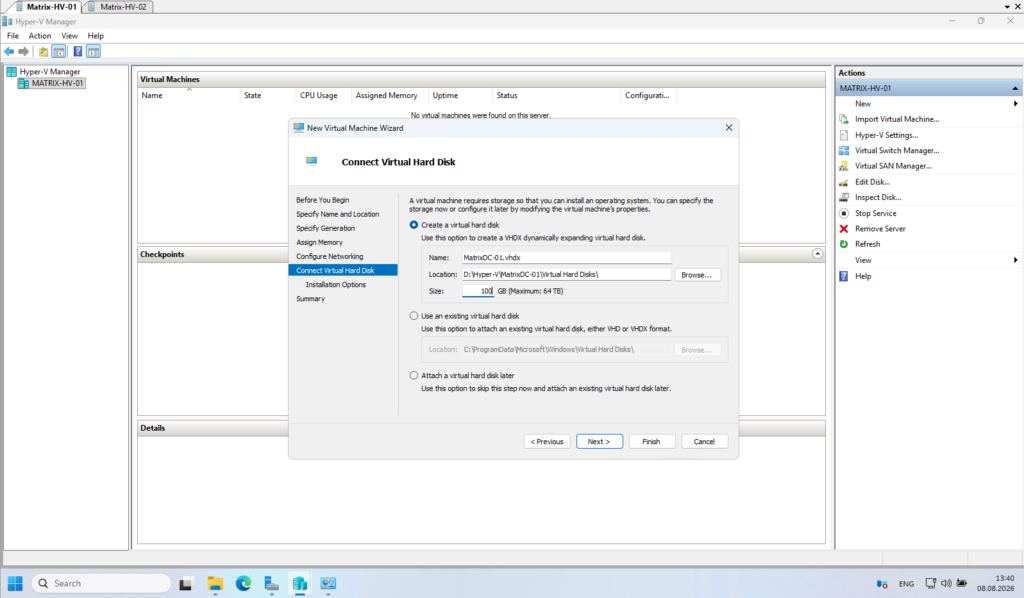Click the virtual hard disk Name field

coord(566,258)
